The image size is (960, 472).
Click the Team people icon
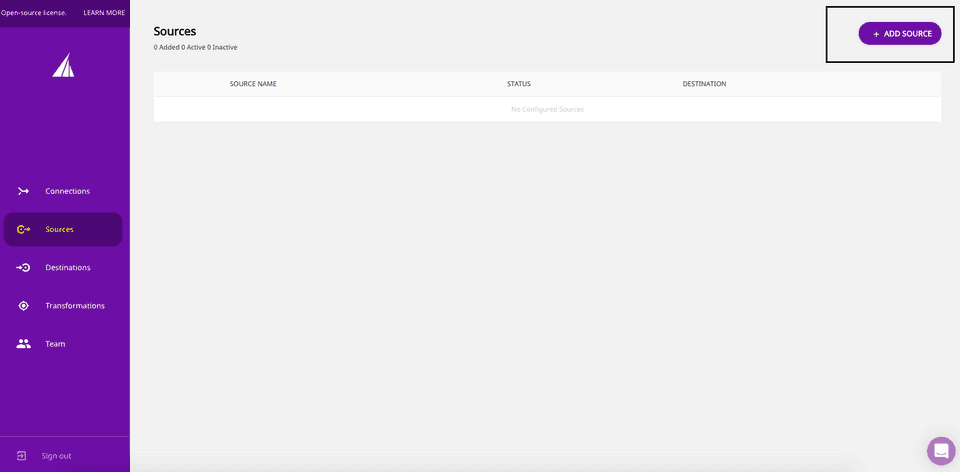(24, 343)
